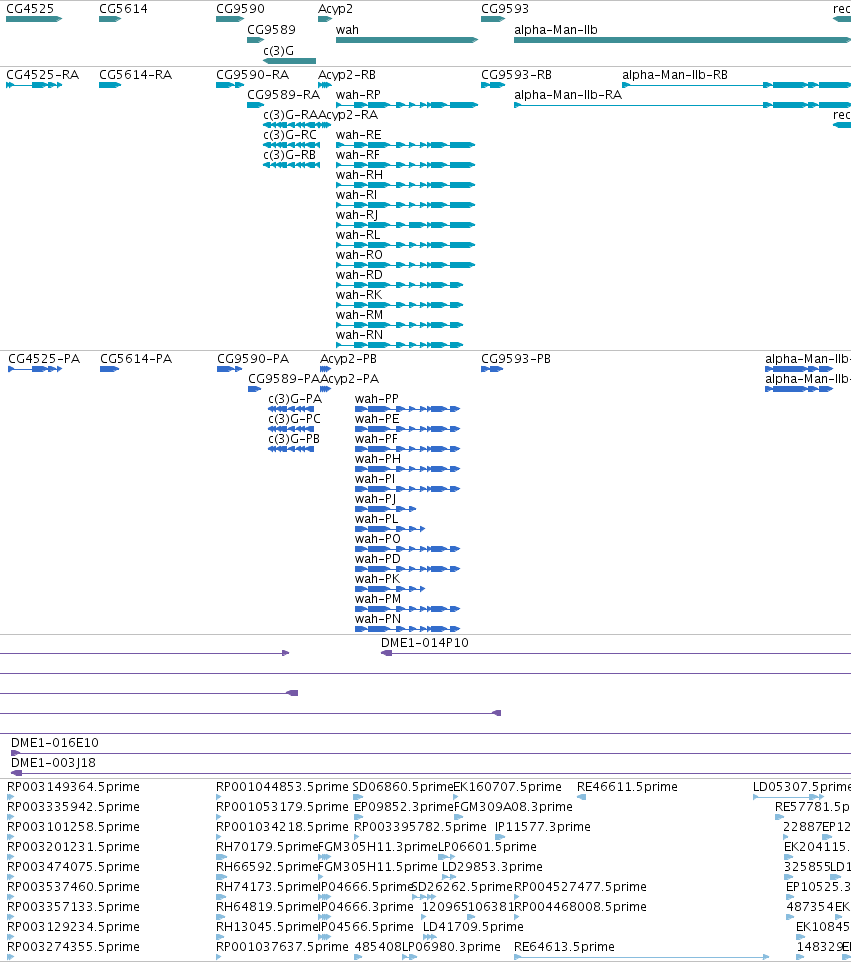
Task: Select the CG5614-PA protein label
Action: click(136, 359)
